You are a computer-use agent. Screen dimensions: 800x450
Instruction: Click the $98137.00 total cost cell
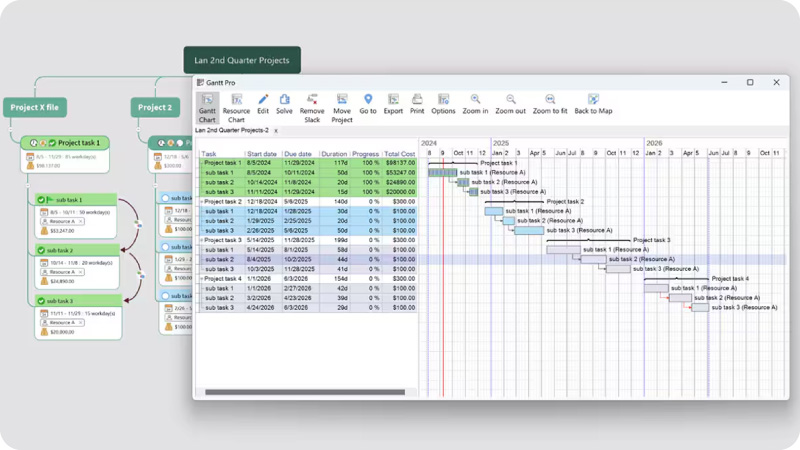click(400, 163)
